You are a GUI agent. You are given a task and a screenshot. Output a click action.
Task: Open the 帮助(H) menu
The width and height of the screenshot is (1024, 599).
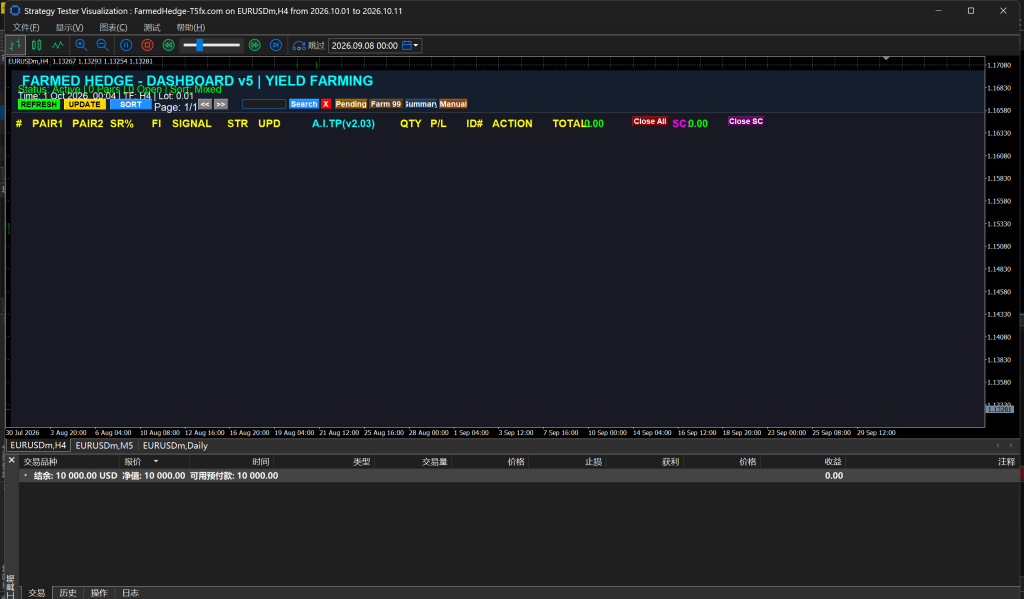[x=191, y=27]
